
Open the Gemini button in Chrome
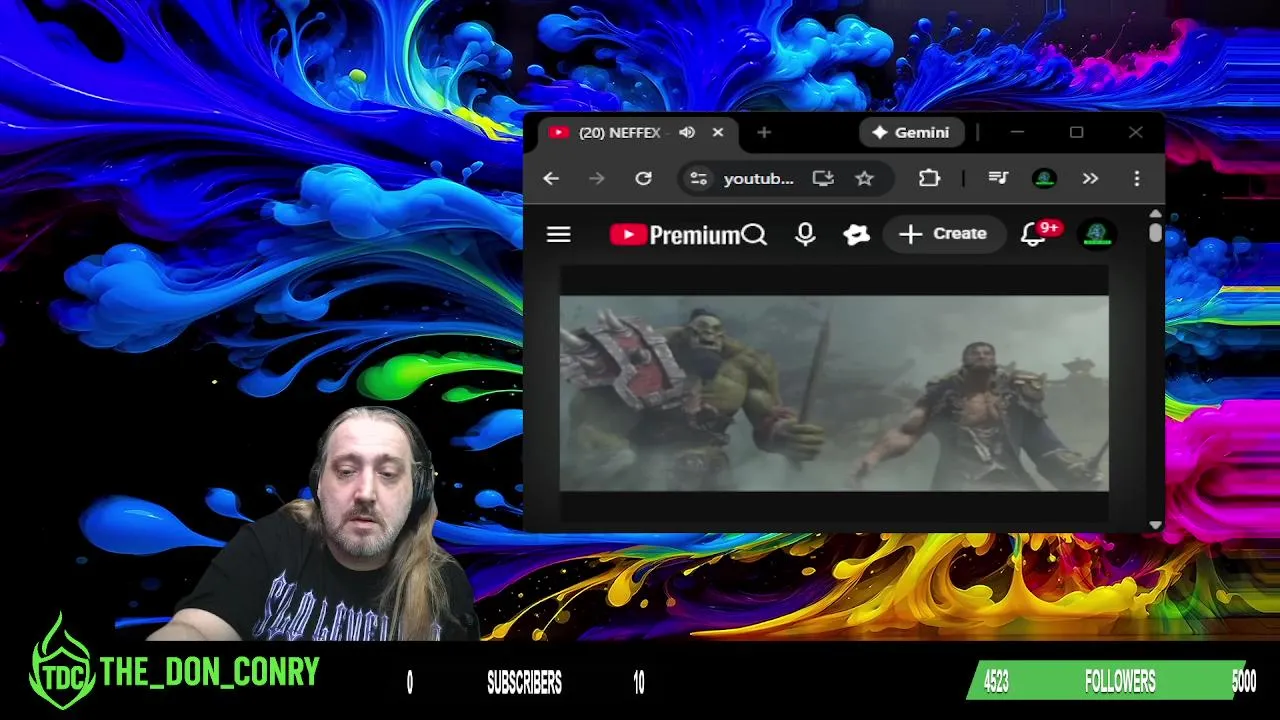pos(911,132)
